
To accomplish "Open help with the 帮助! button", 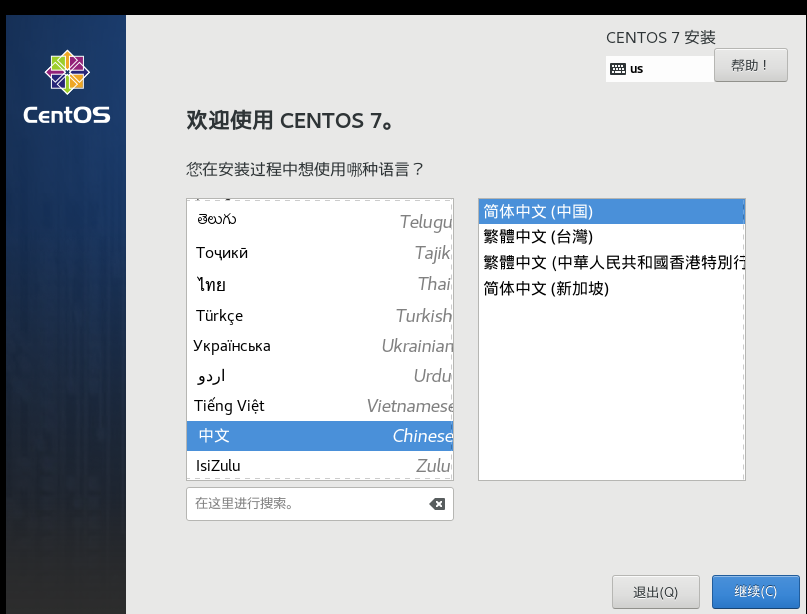I will pos(750,65).
